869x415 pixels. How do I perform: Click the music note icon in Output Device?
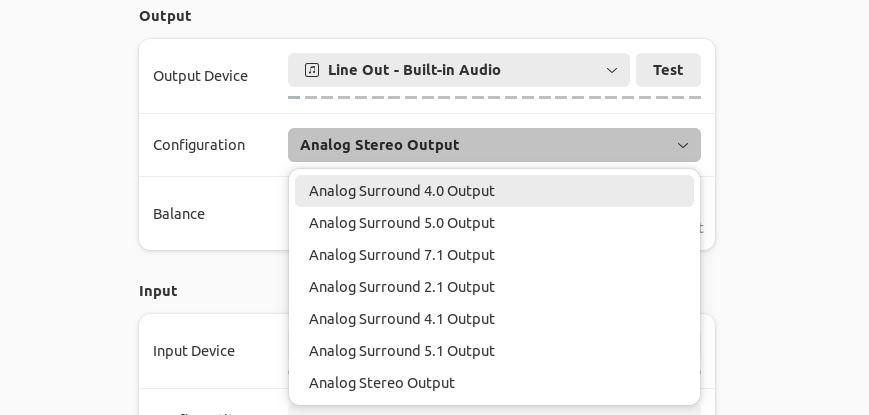(312, 70)
